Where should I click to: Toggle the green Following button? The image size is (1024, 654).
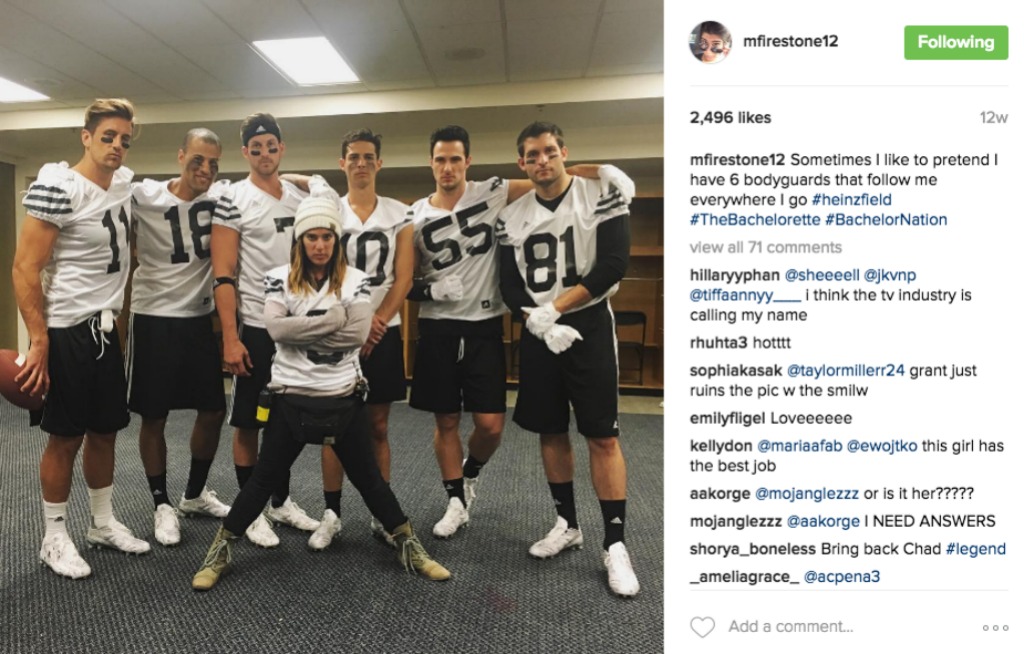point(956,42)
